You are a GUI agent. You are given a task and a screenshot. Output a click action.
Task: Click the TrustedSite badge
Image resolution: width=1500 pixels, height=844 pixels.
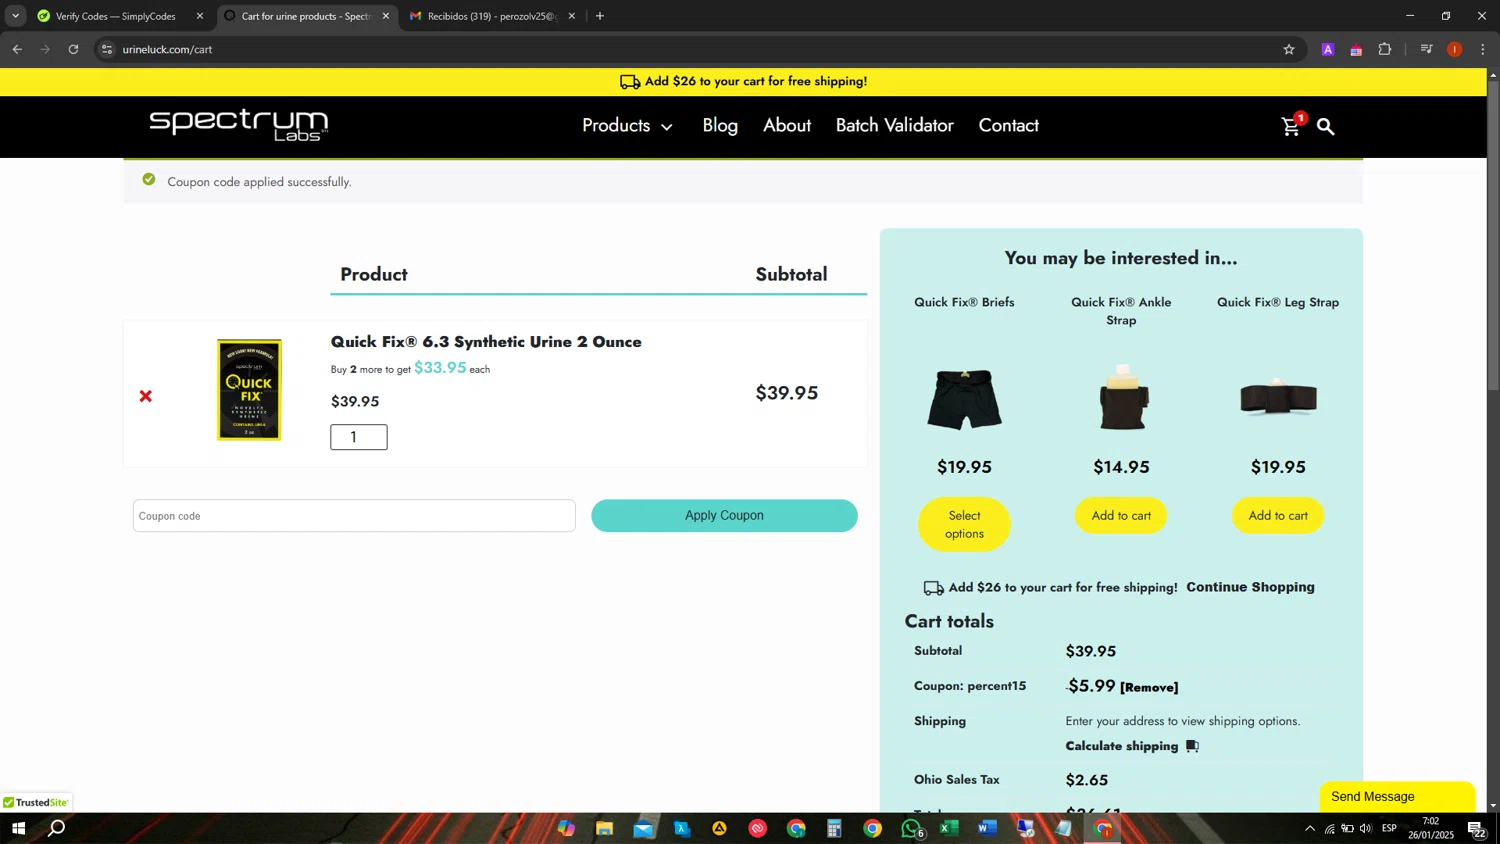point(36,802)
